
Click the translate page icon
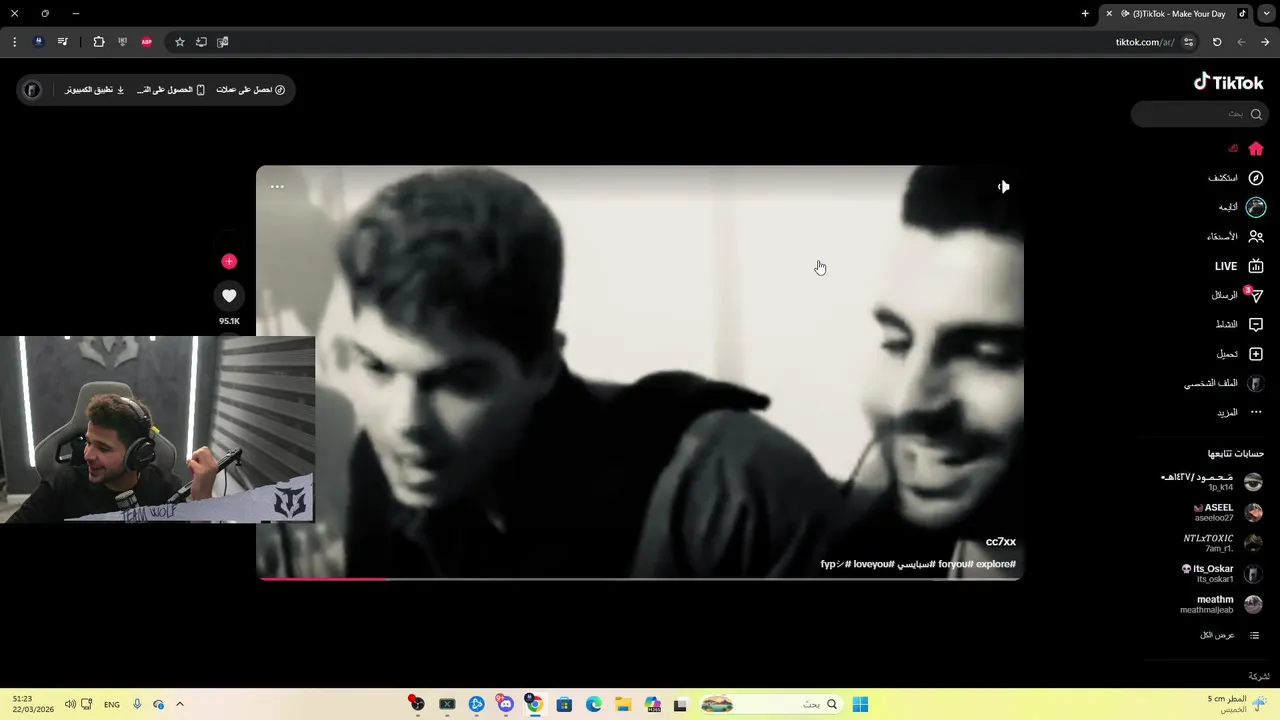pos(223,42)
